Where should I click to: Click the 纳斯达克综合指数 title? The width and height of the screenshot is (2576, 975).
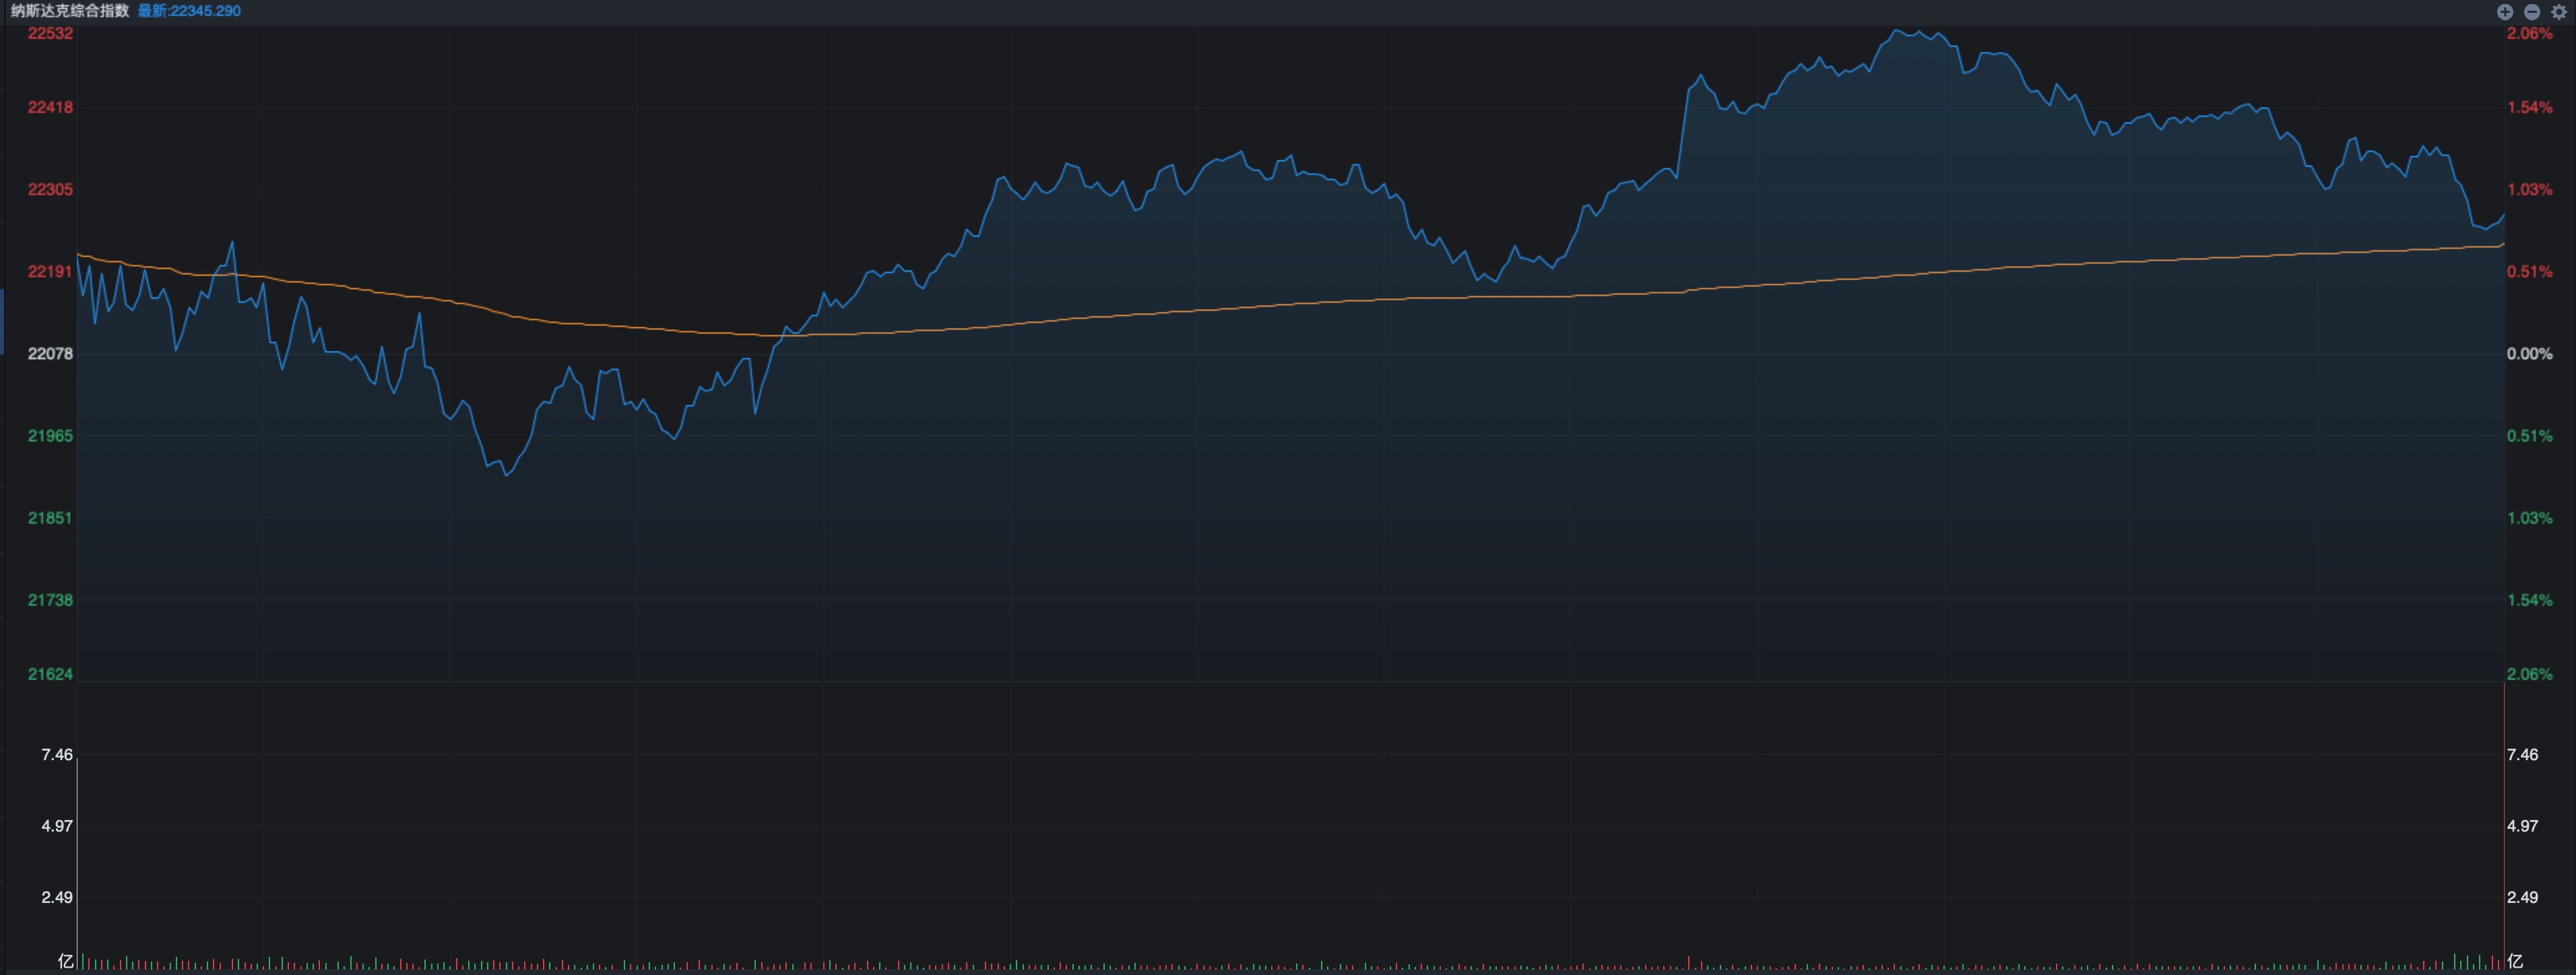click(x=70, y=11)
